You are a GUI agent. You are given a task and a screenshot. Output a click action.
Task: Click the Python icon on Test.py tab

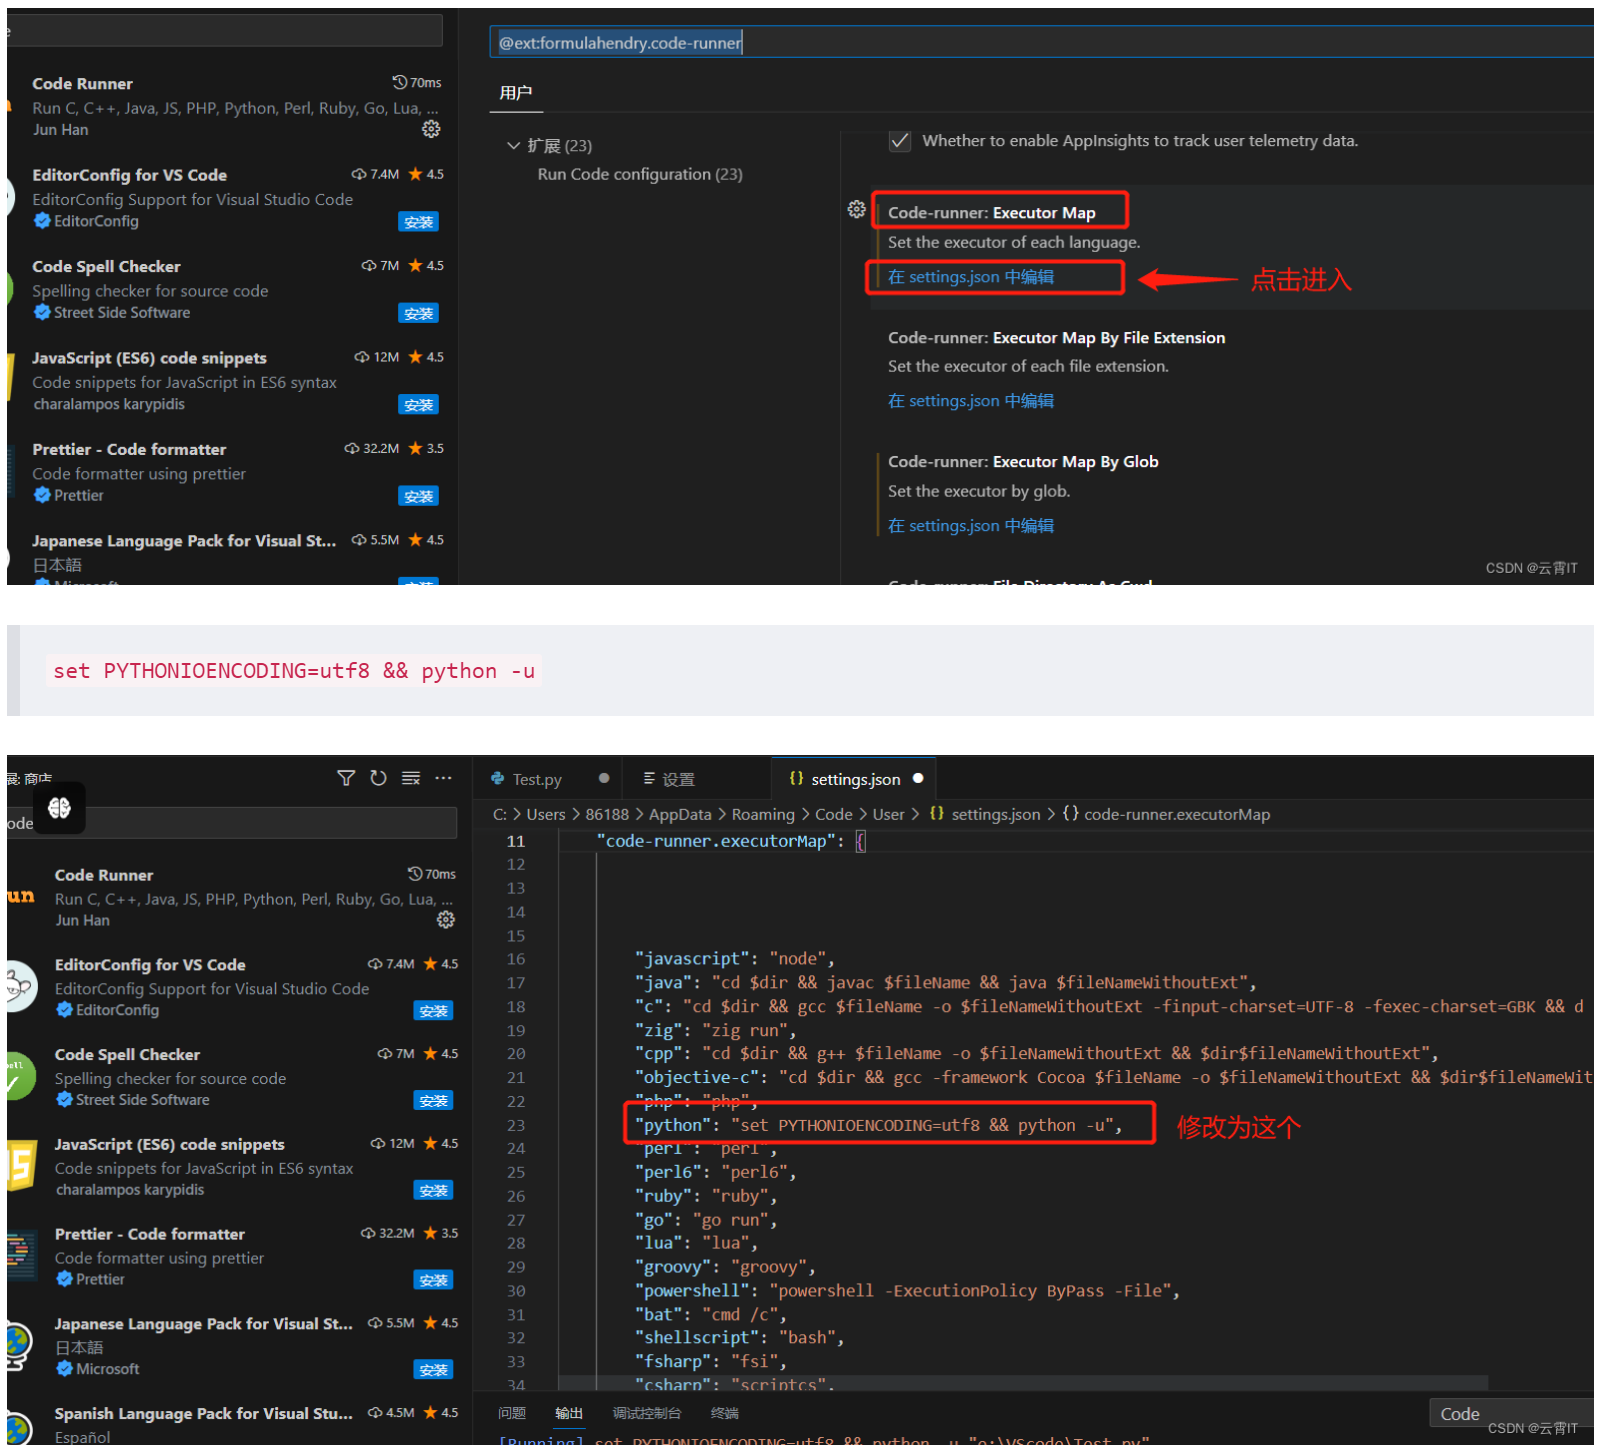click(498, 778)
